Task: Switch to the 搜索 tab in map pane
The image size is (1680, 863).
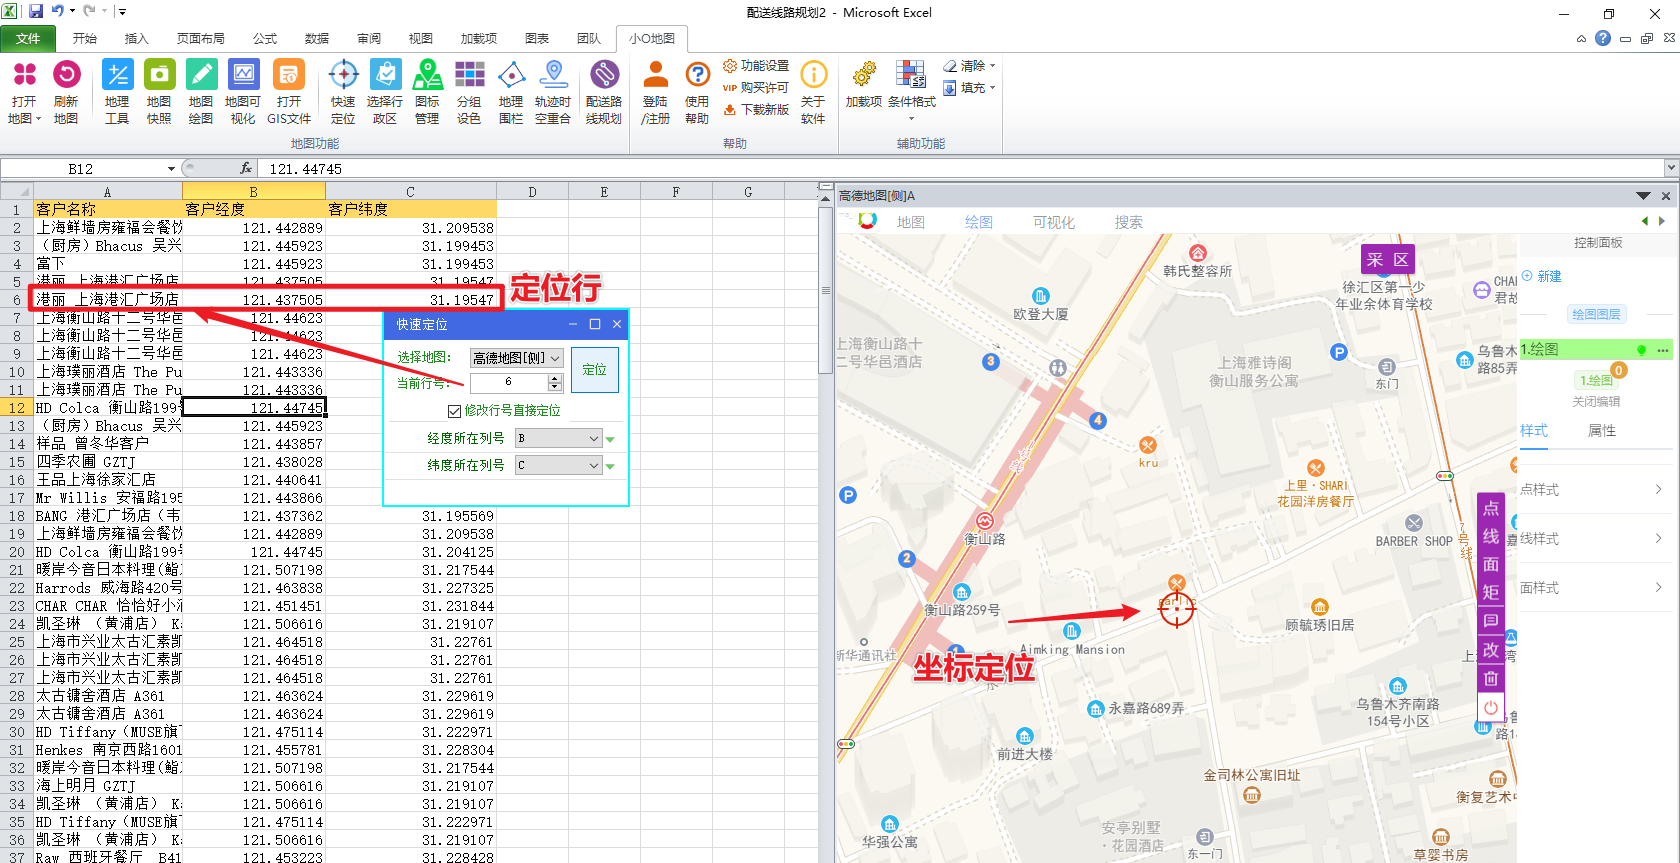Action: coord(1129,222)
